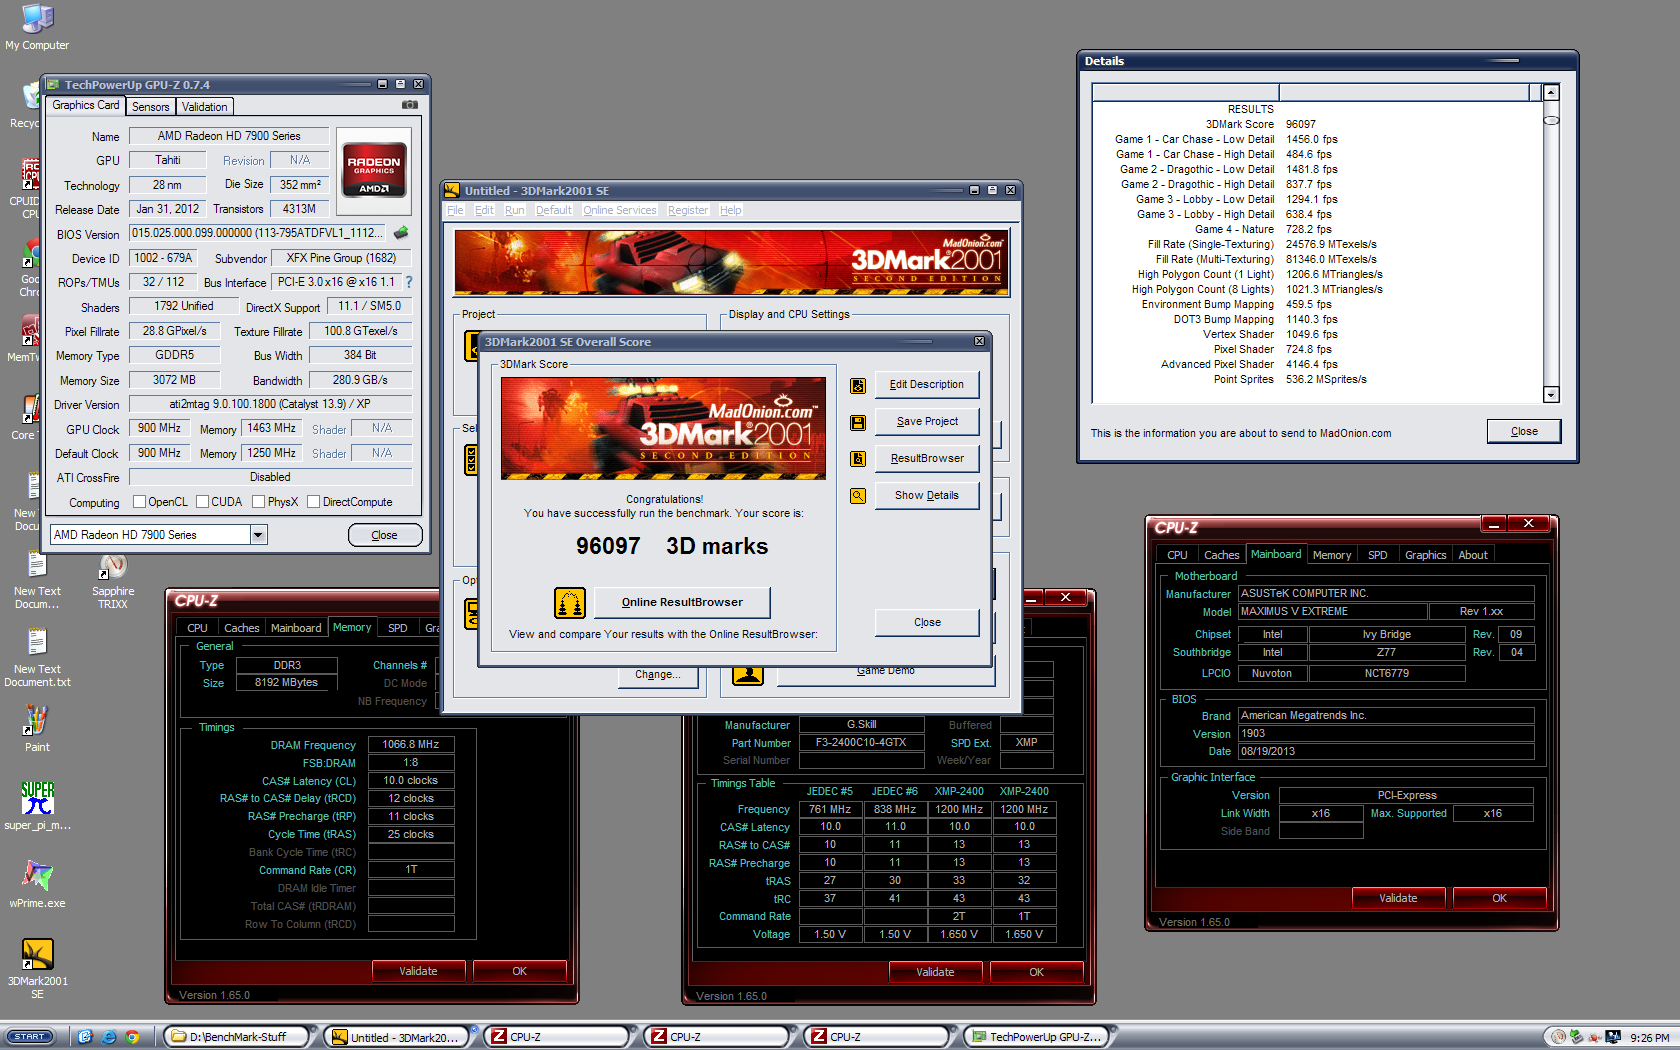Click '1066.8 MHz' DRAM Frequency value
This screenshot has height=1050, width=1680.
pyautogui.click(x=411, y=744)
